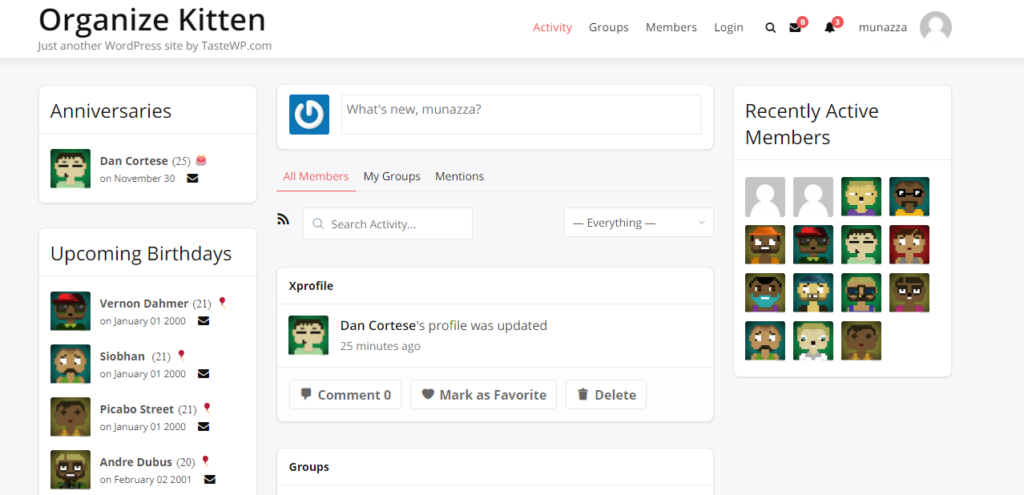
Task: Send message to Dan Cortese via envelope
Action: click(x=193, y=178)
